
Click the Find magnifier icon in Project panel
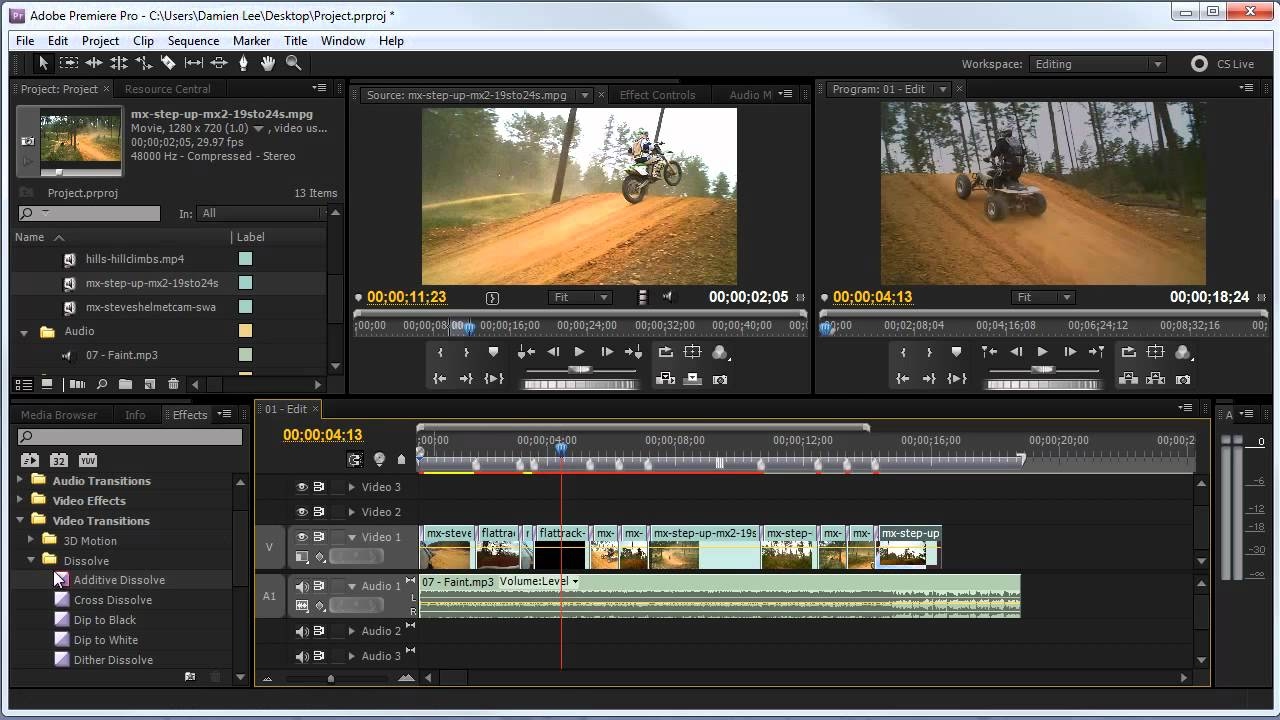click(101, 384)
